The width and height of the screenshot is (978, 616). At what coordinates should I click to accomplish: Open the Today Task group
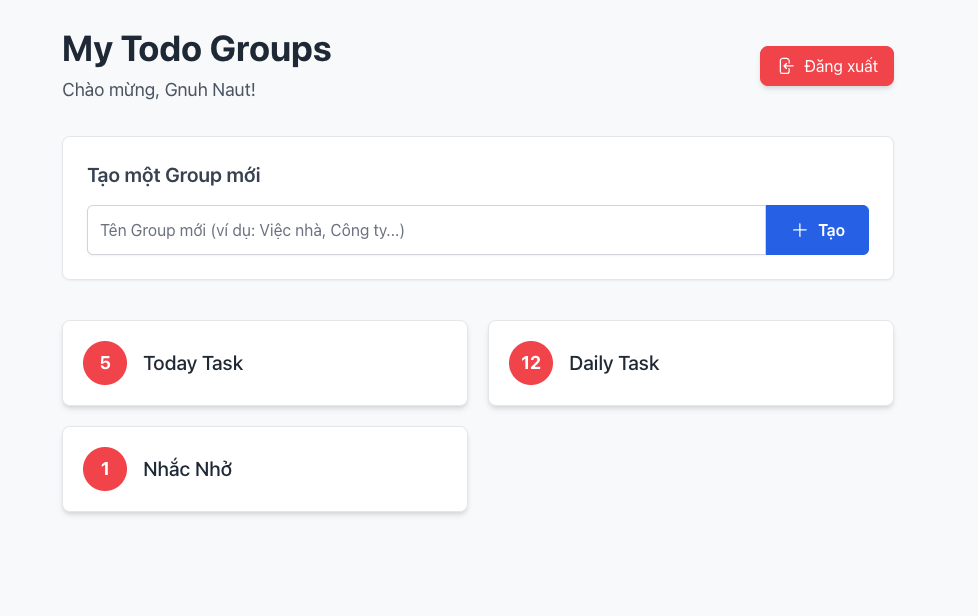click(x=265, y=363)
